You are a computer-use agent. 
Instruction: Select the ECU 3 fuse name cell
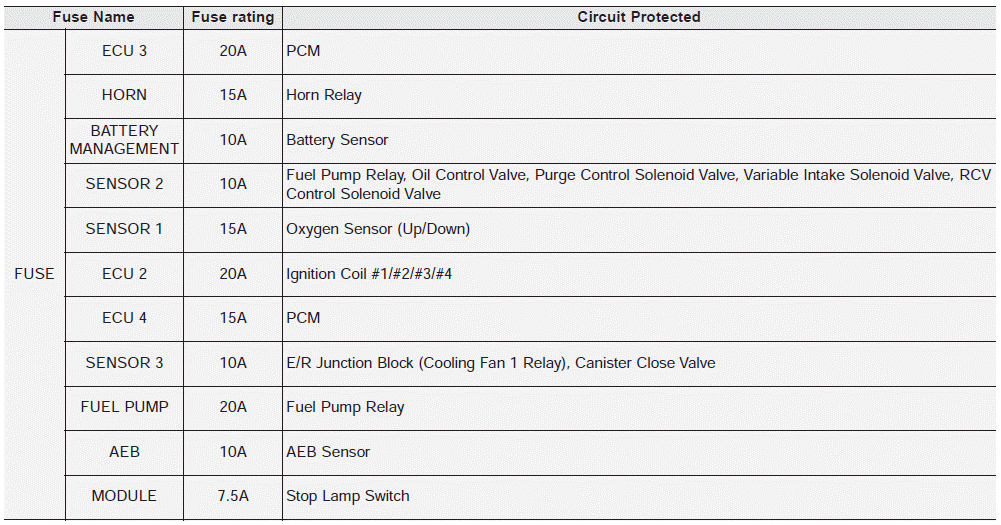coord(124,51)
